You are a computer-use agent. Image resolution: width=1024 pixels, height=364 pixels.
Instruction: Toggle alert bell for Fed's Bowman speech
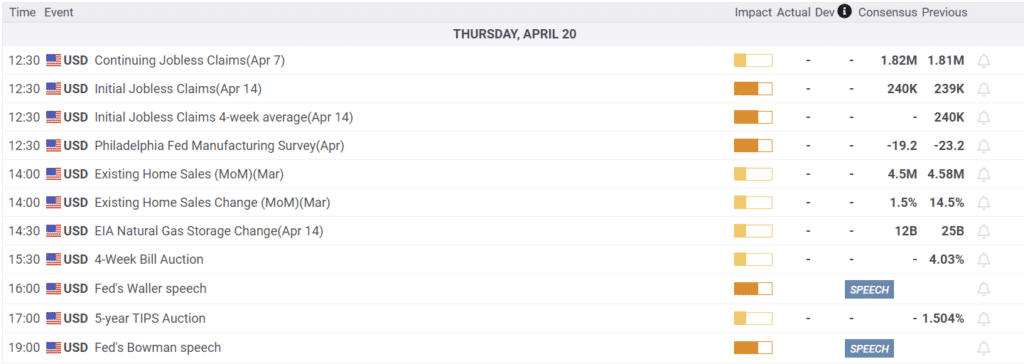983,348
